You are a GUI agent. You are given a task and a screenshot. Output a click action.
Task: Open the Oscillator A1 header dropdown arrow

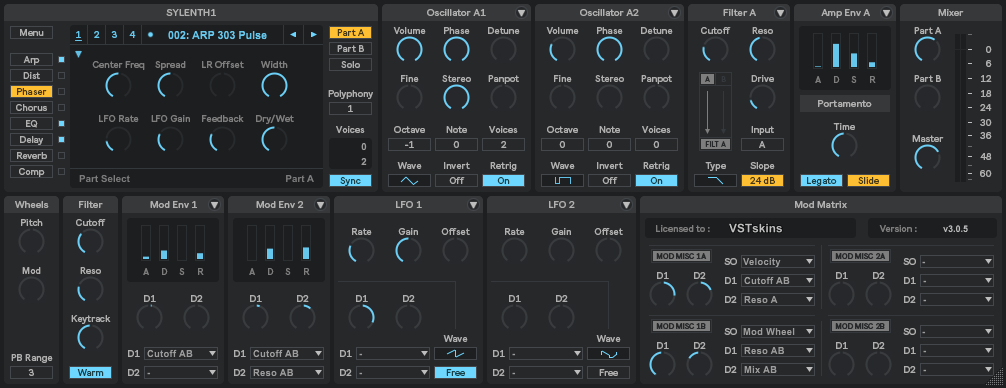521,13
